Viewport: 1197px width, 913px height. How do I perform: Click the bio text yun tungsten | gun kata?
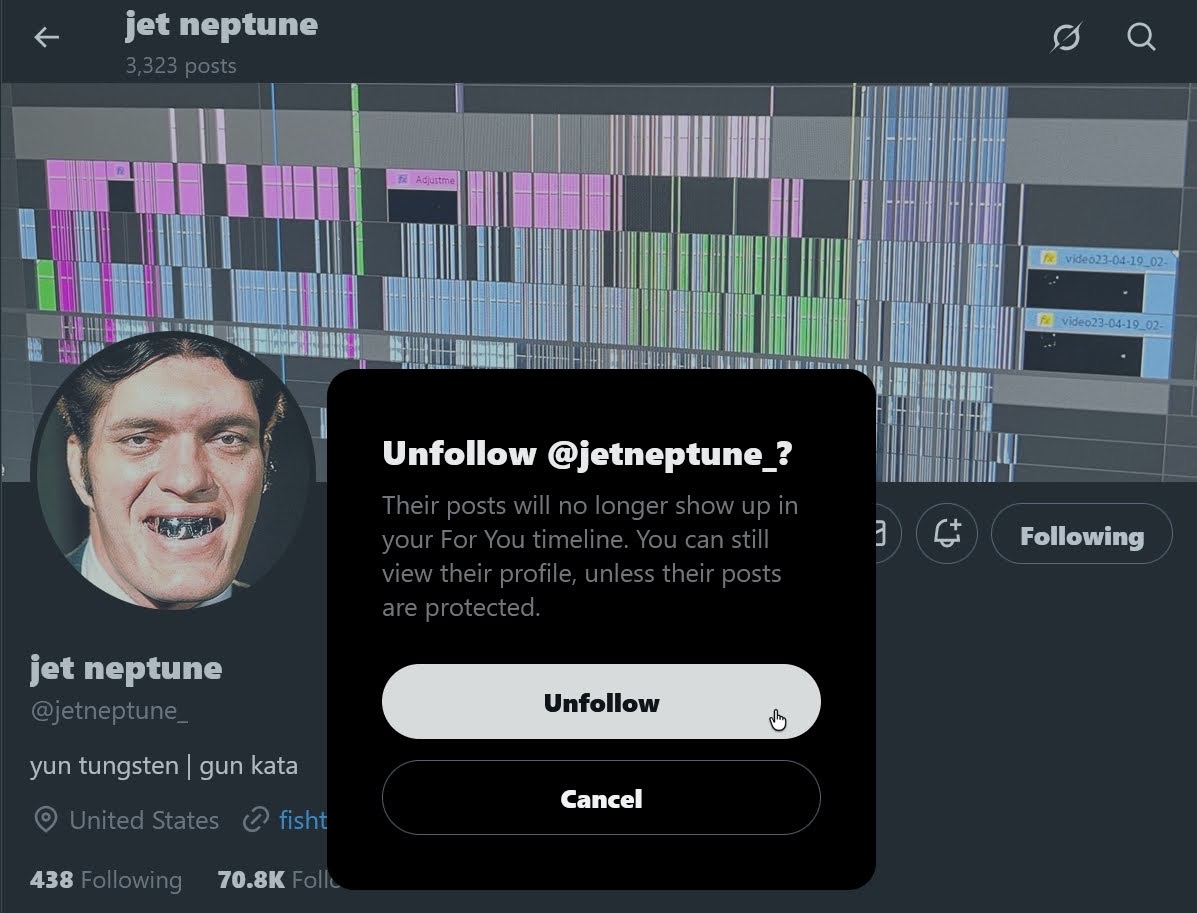[x=163, y=766]
